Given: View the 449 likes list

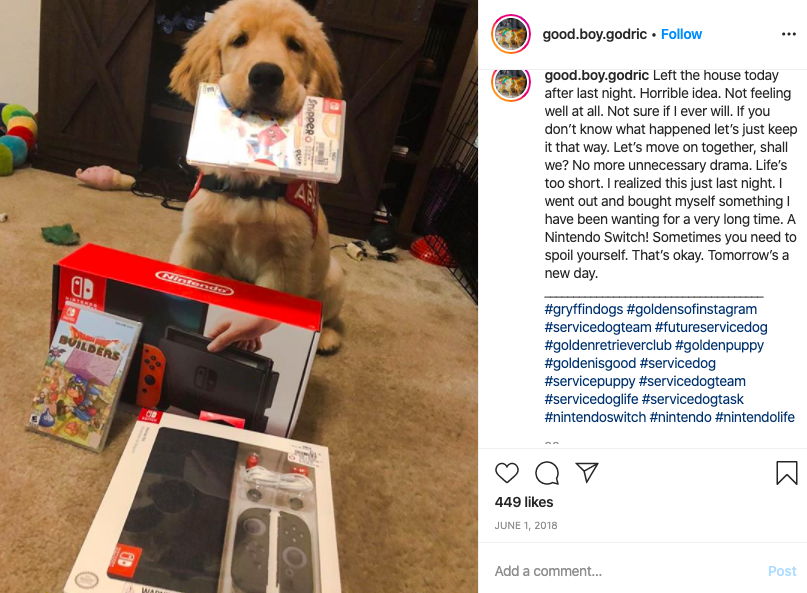Looking at the screenshot, I should point(524,502).
